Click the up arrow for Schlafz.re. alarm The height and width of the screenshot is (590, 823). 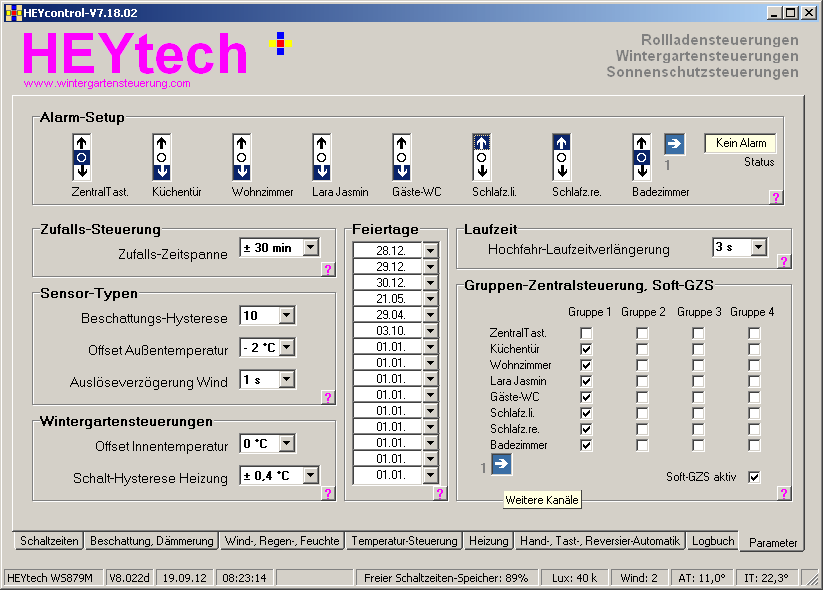562,143
